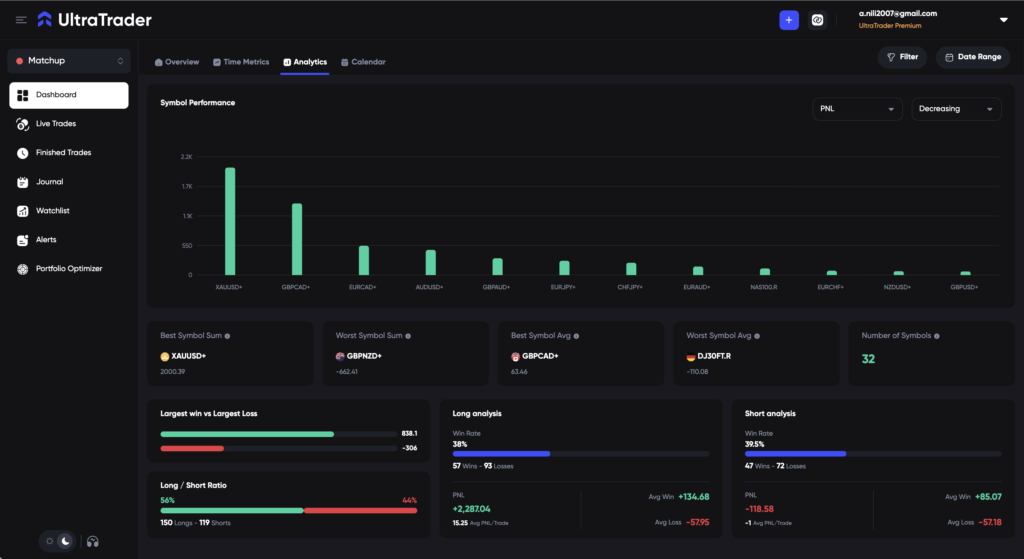Switch to the Calendar tab
The height and width of the screenshot is (559, 1024).
tap(362, 62)
